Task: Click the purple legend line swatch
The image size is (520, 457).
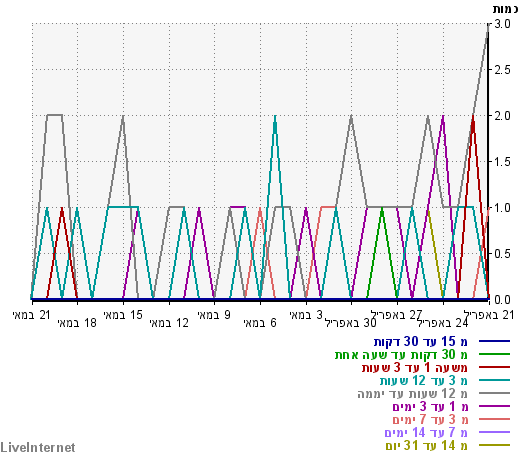Action: tap(494, 406)
